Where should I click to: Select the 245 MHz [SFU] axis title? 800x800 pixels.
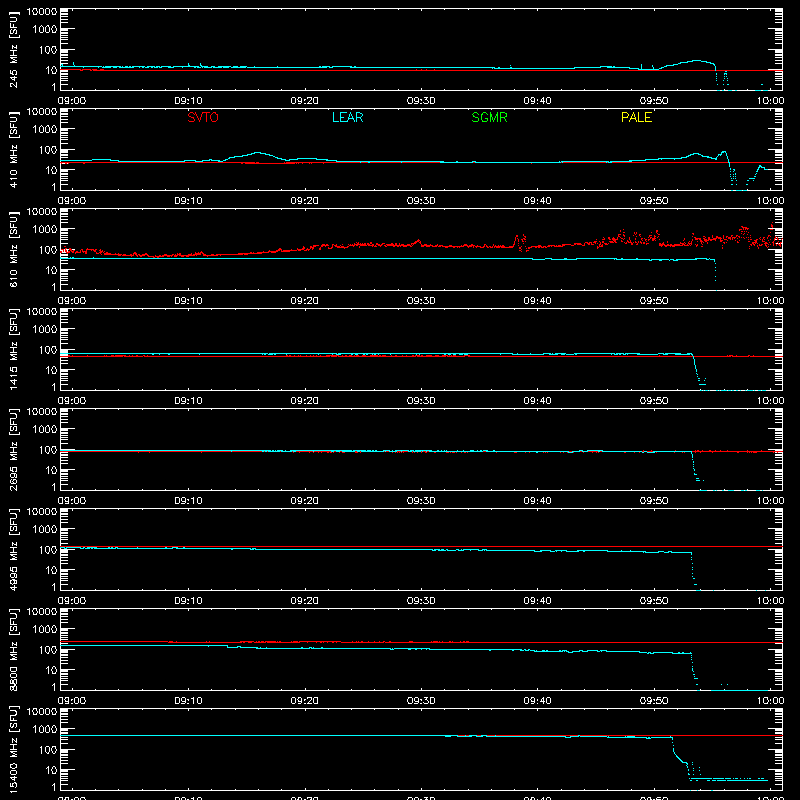13,49
